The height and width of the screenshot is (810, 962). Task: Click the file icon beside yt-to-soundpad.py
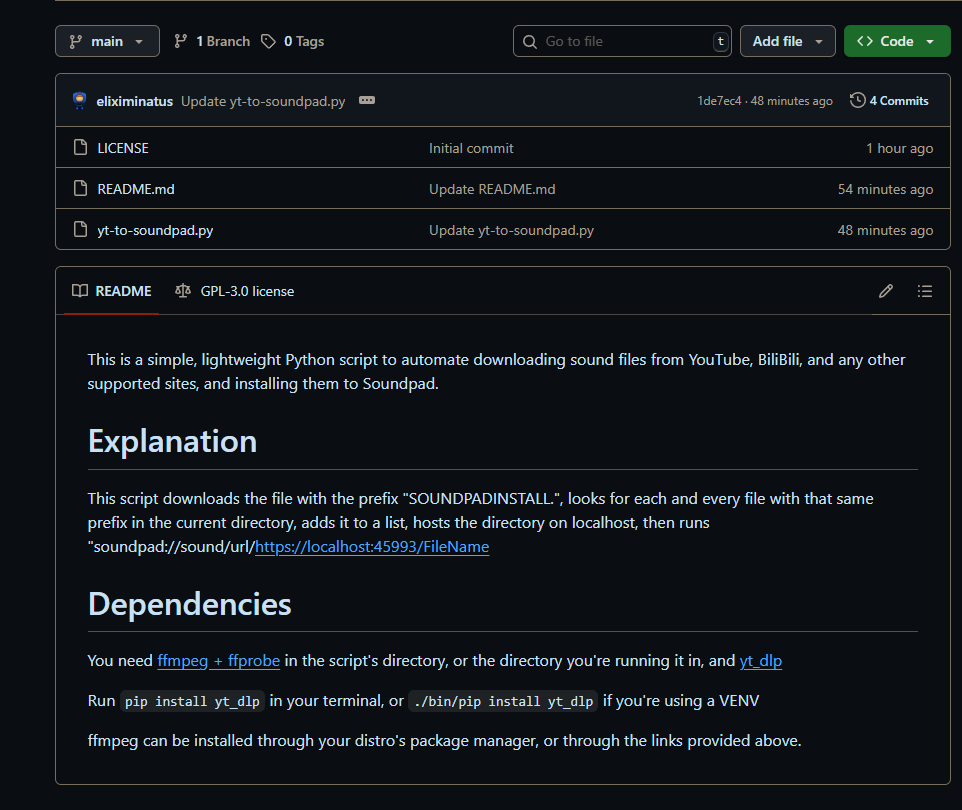(x=80, y=230)
